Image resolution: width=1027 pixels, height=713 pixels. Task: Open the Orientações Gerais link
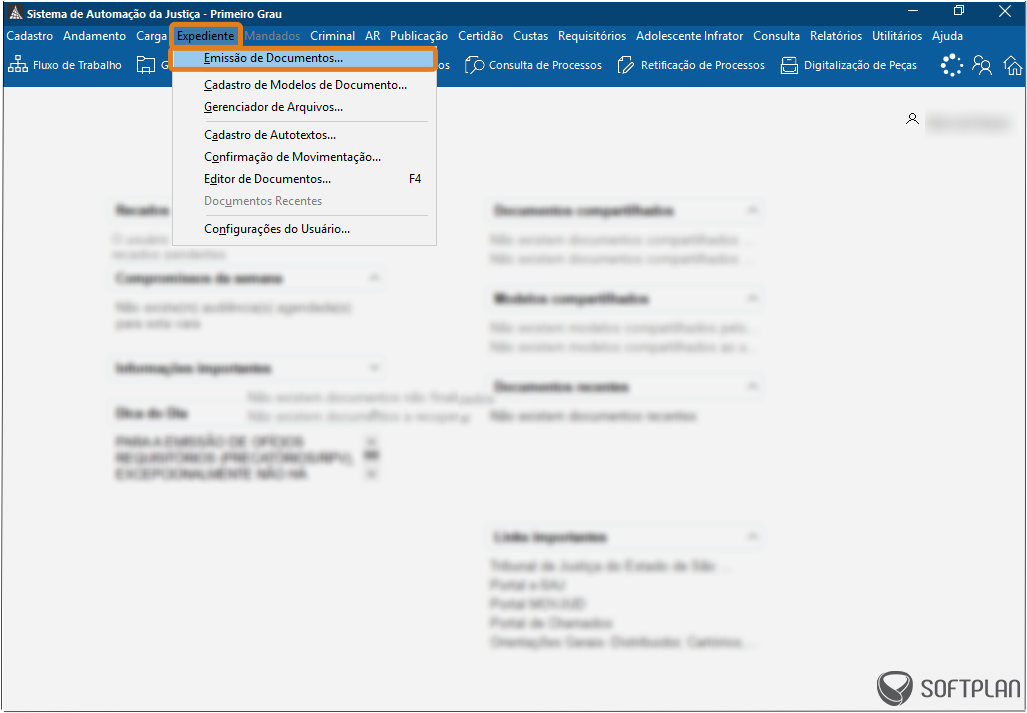[622, 642]
